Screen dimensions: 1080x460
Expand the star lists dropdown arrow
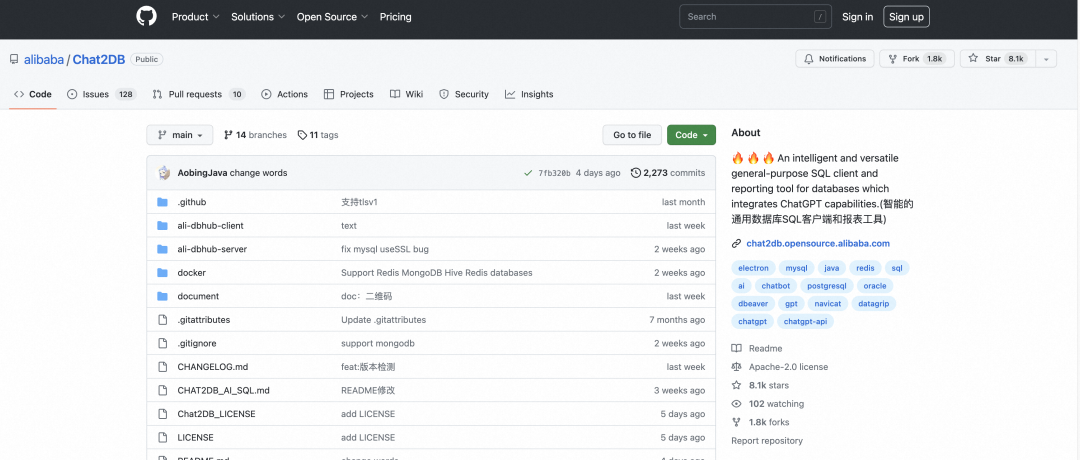click(x=1046, y=59)
